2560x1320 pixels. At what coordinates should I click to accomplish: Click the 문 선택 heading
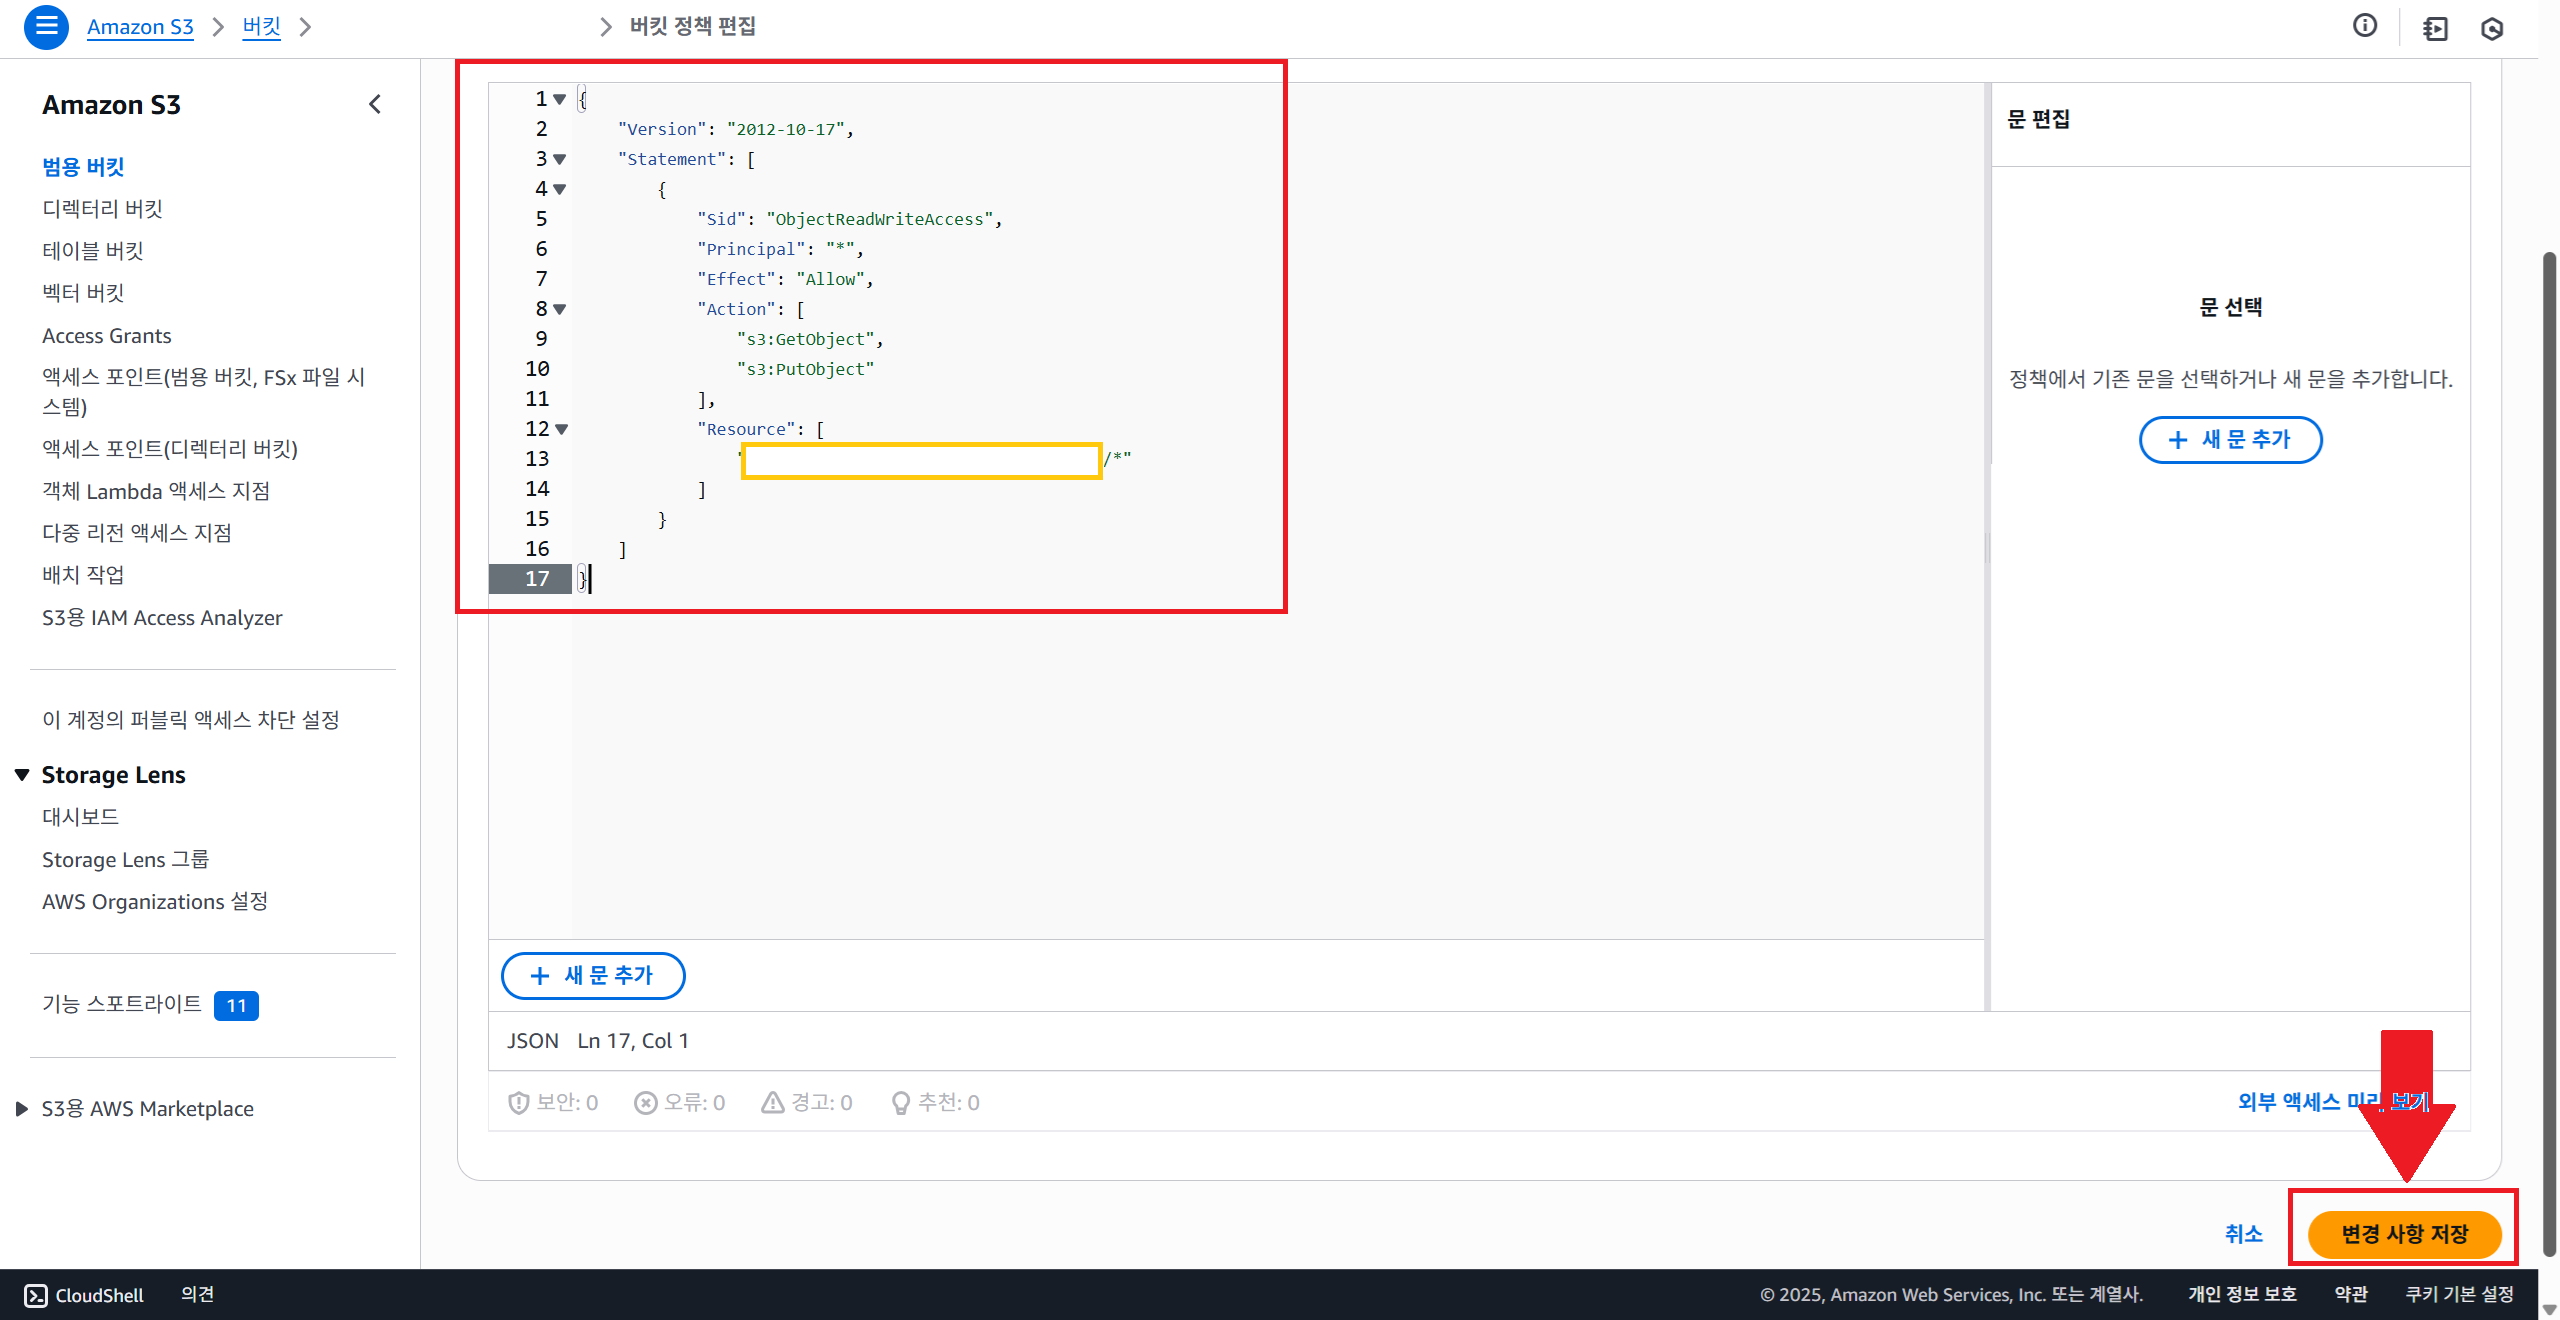(2231, 307)
